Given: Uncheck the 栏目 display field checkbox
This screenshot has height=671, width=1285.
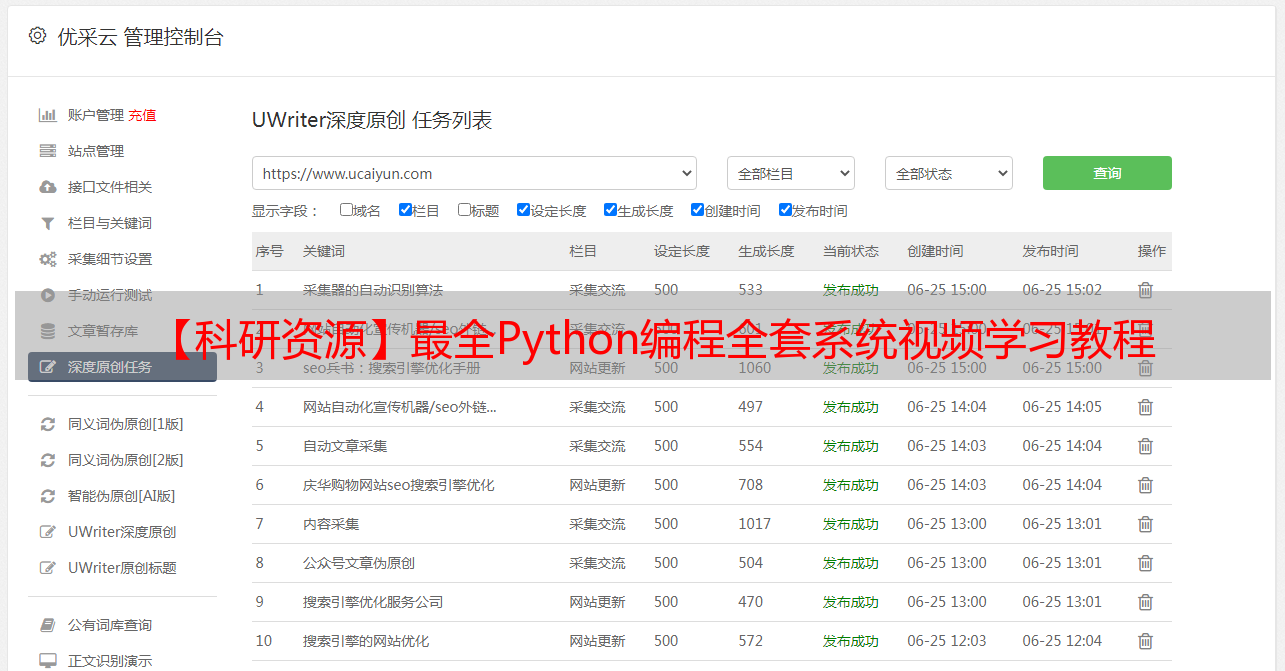Looking at the screenshot, I should (x=405, y=210).
